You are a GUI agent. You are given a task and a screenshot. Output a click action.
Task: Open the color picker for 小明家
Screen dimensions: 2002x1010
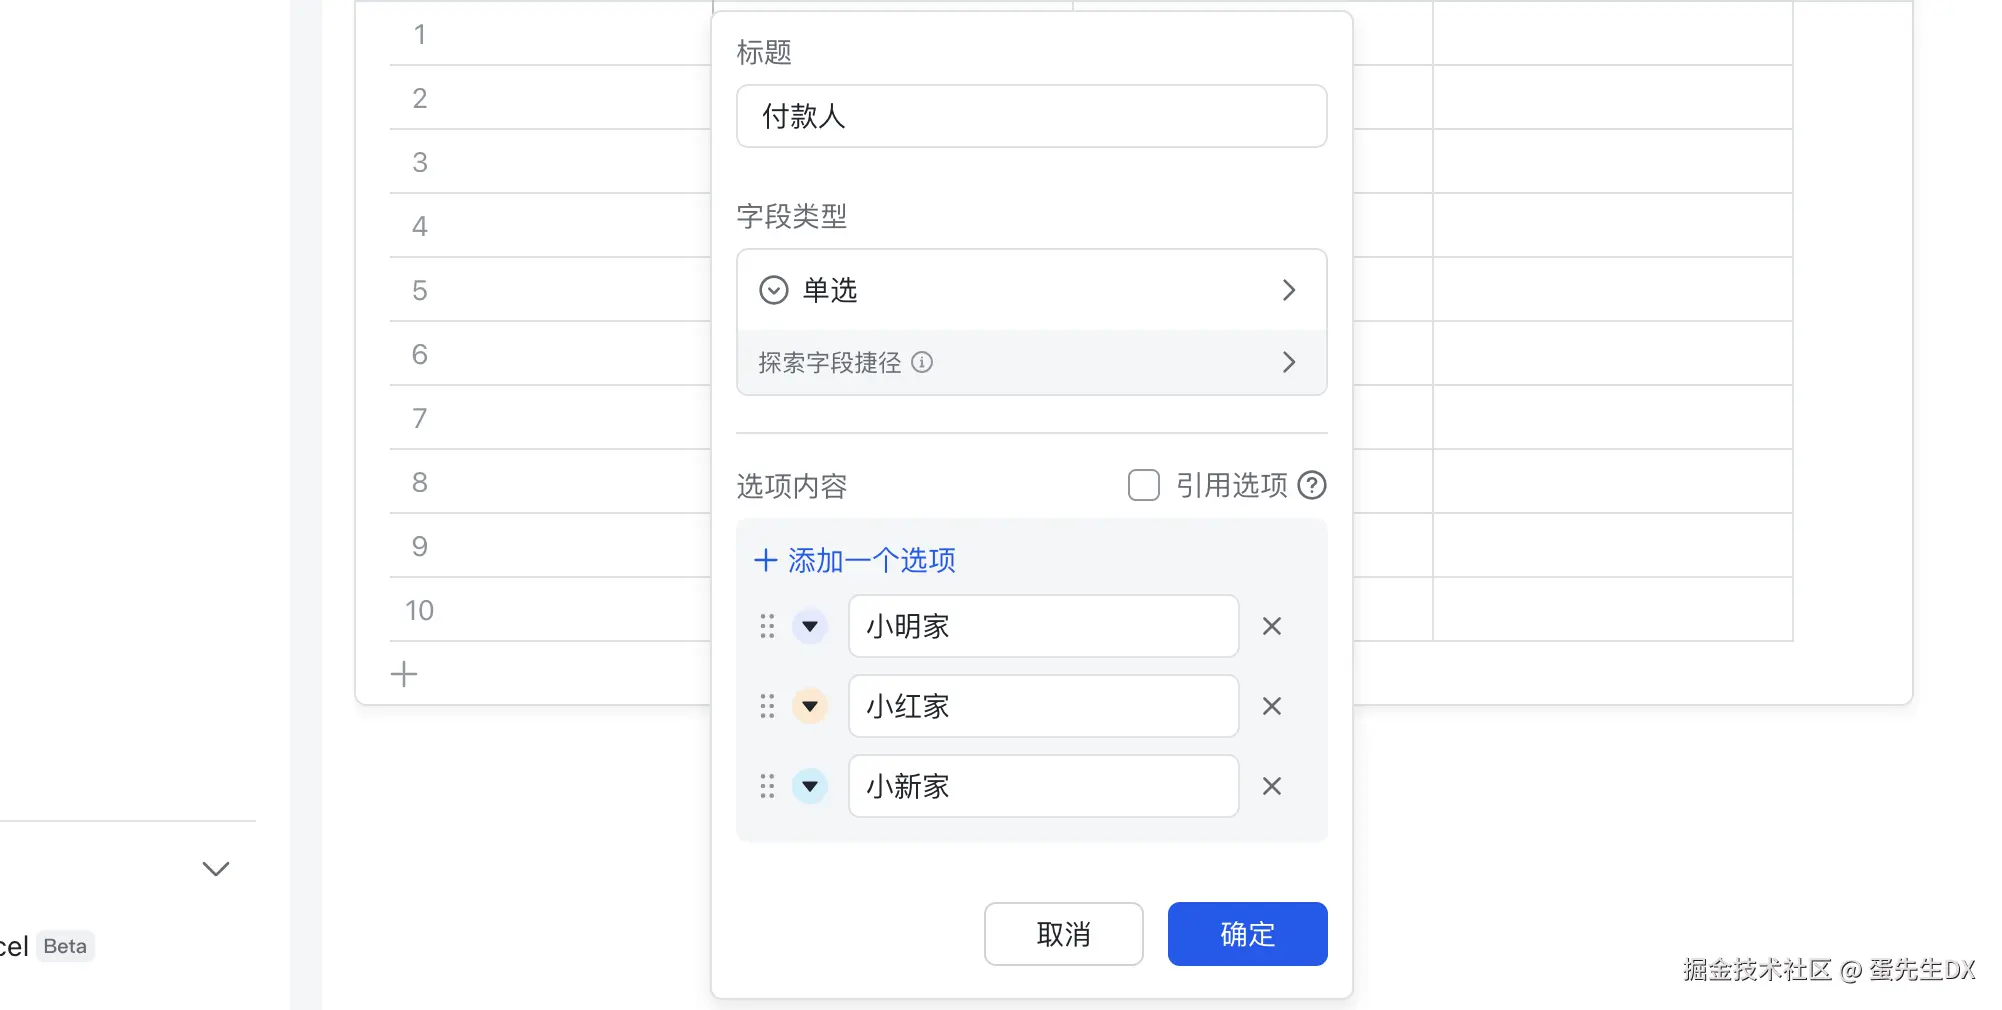(810, 626)
